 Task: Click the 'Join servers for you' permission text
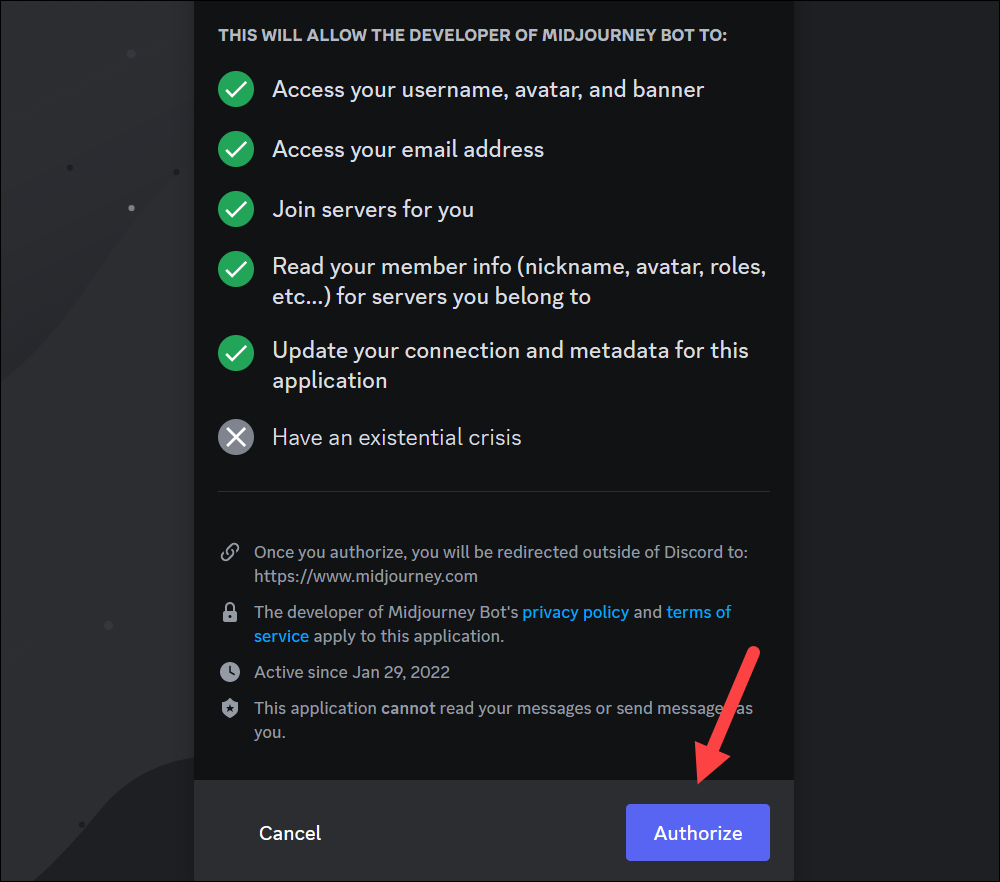coord(373,209)
